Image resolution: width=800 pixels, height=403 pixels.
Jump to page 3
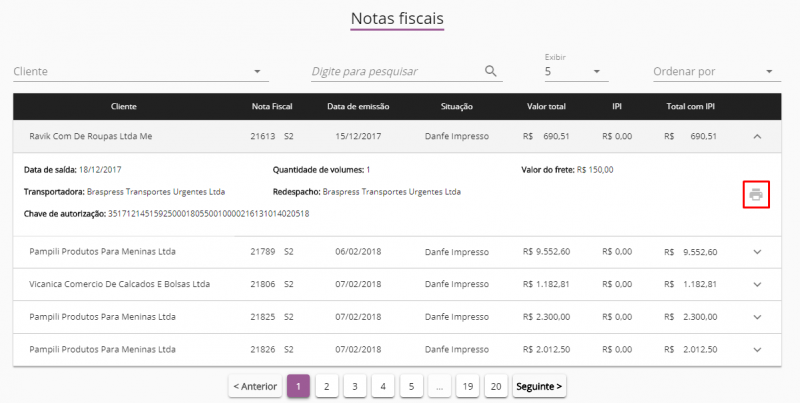354,386
